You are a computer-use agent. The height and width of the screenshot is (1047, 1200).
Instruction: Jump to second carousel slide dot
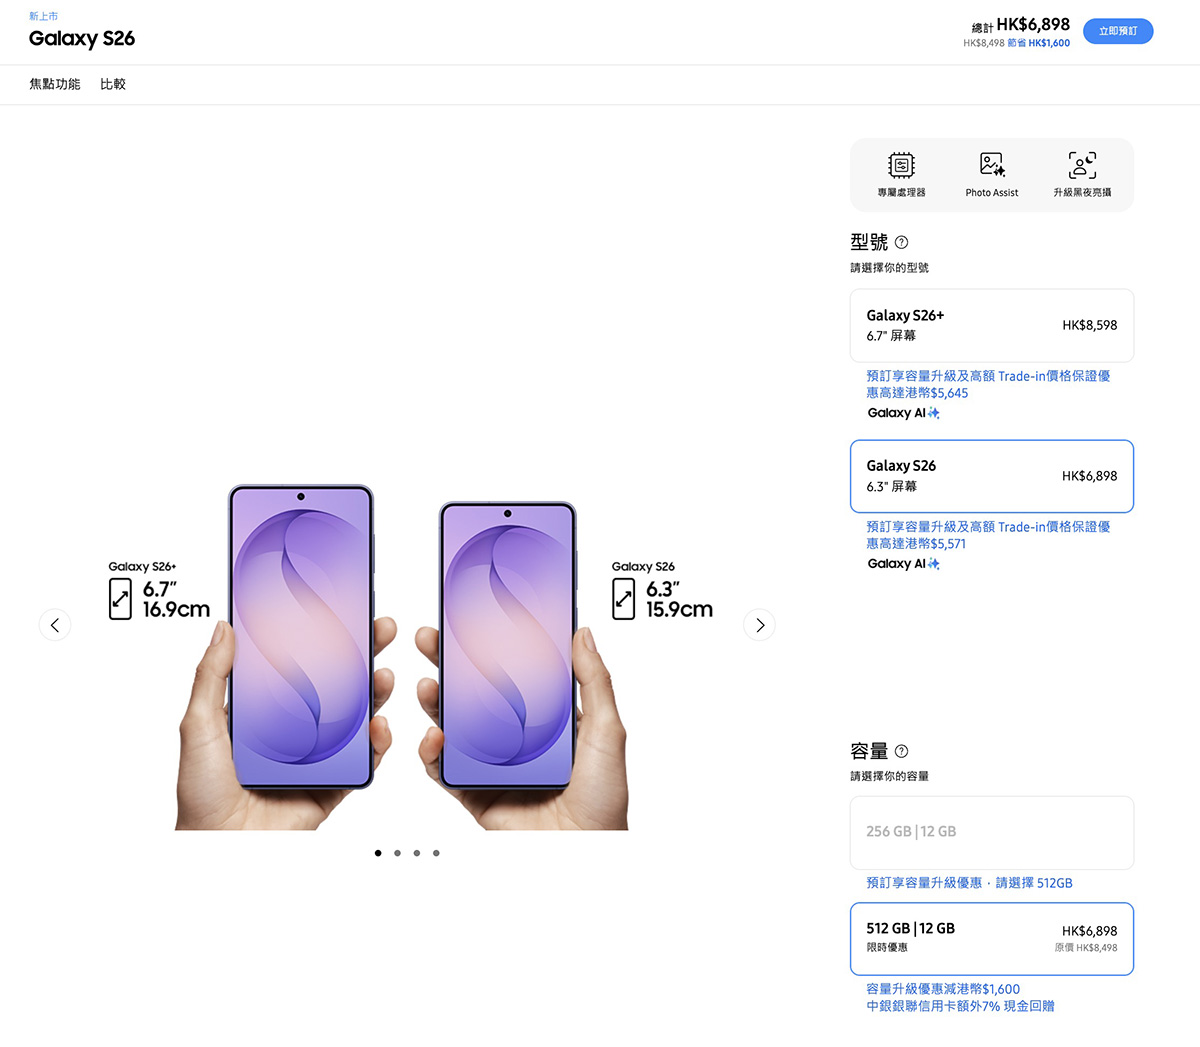[x=397, y=853]
